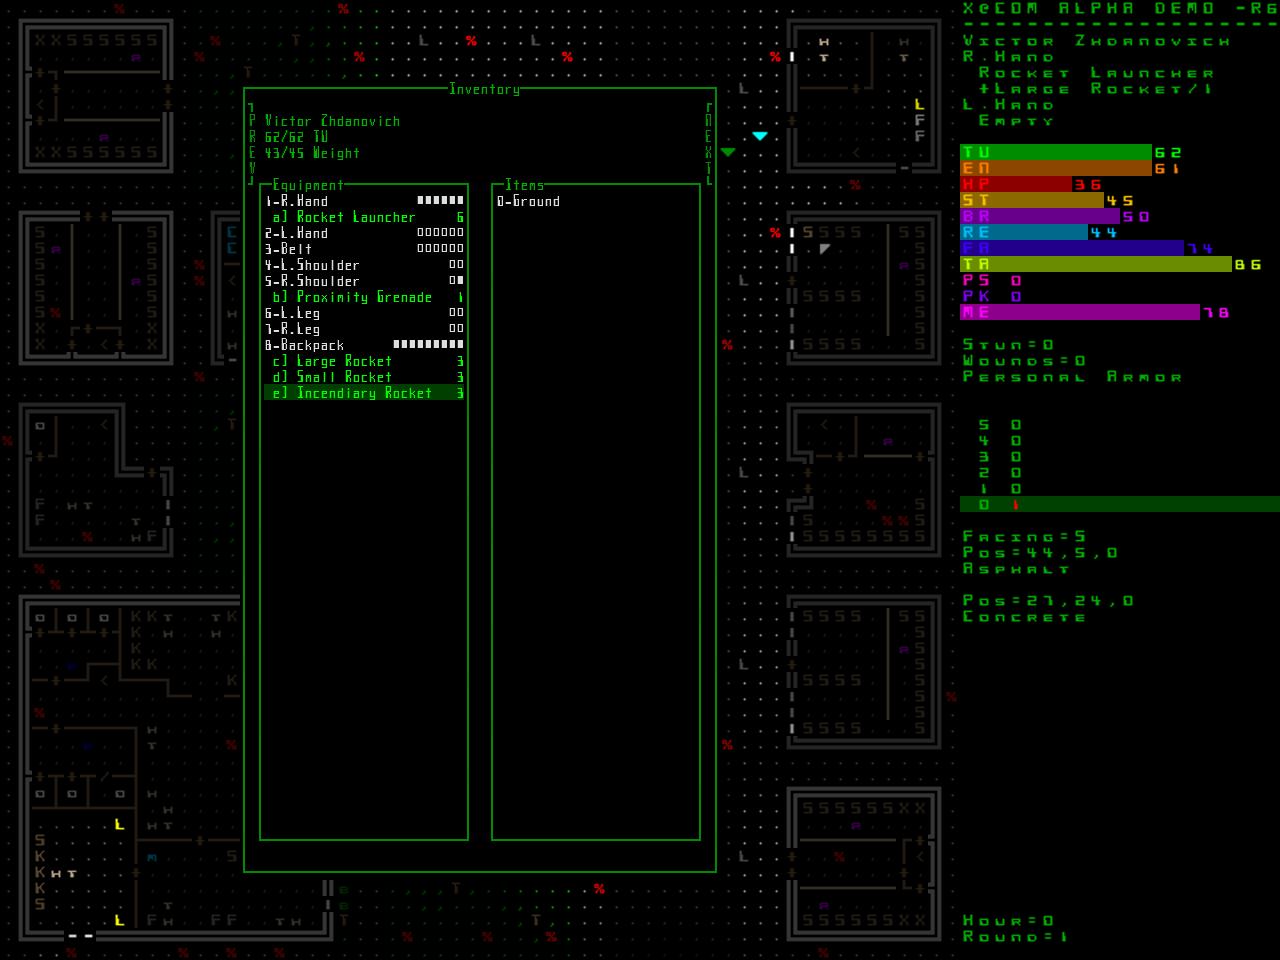Click the cyan downward arrow marker on map
This screenshot has width=1280, height=960.
point(760,136)
